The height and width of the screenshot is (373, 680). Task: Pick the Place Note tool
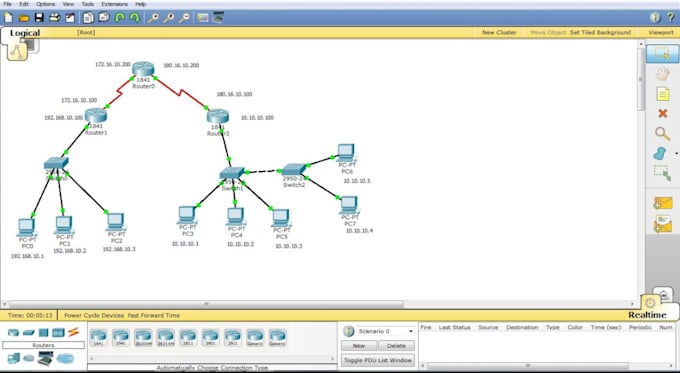pyautogui.click(x=663, y=94)
